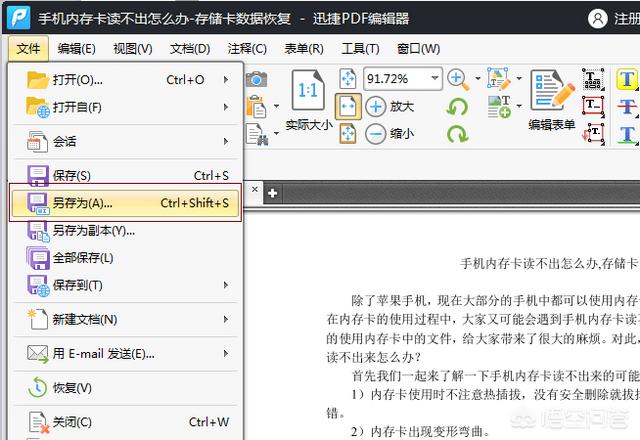Click the clipboard paste icon

pyautogui.click(x=256, y=107)
